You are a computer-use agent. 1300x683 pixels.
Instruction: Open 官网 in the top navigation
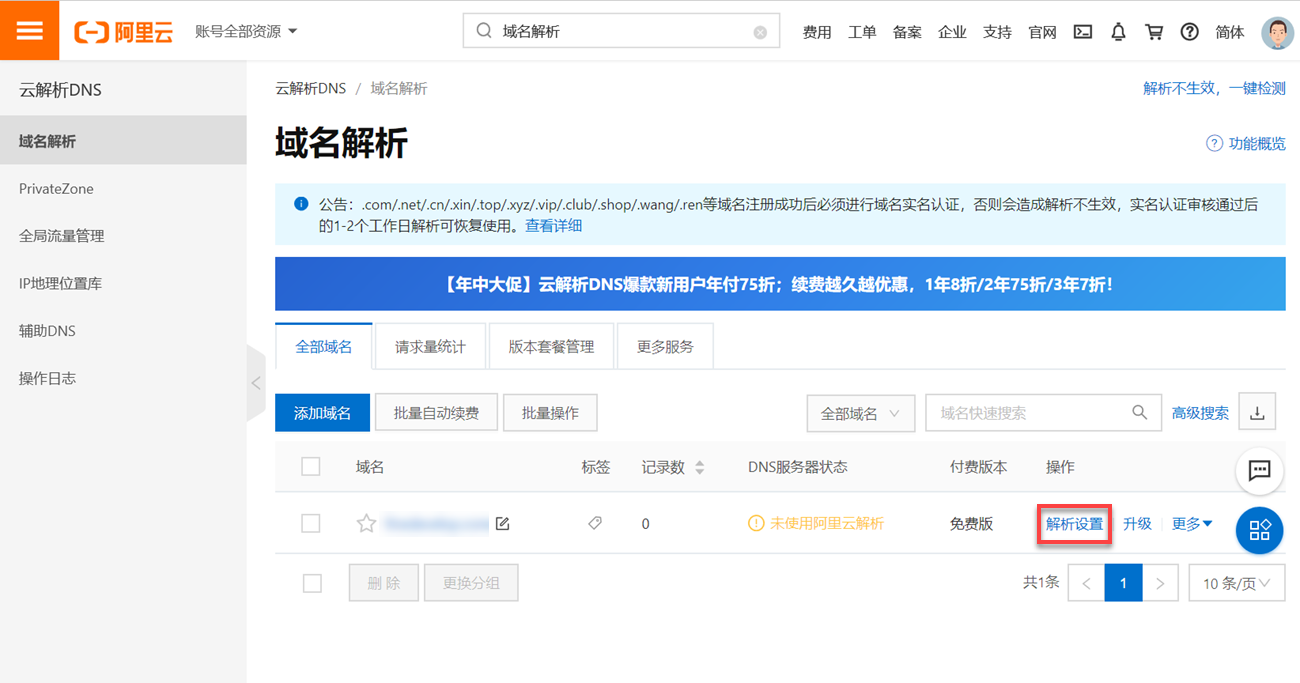pos(1042,32)
